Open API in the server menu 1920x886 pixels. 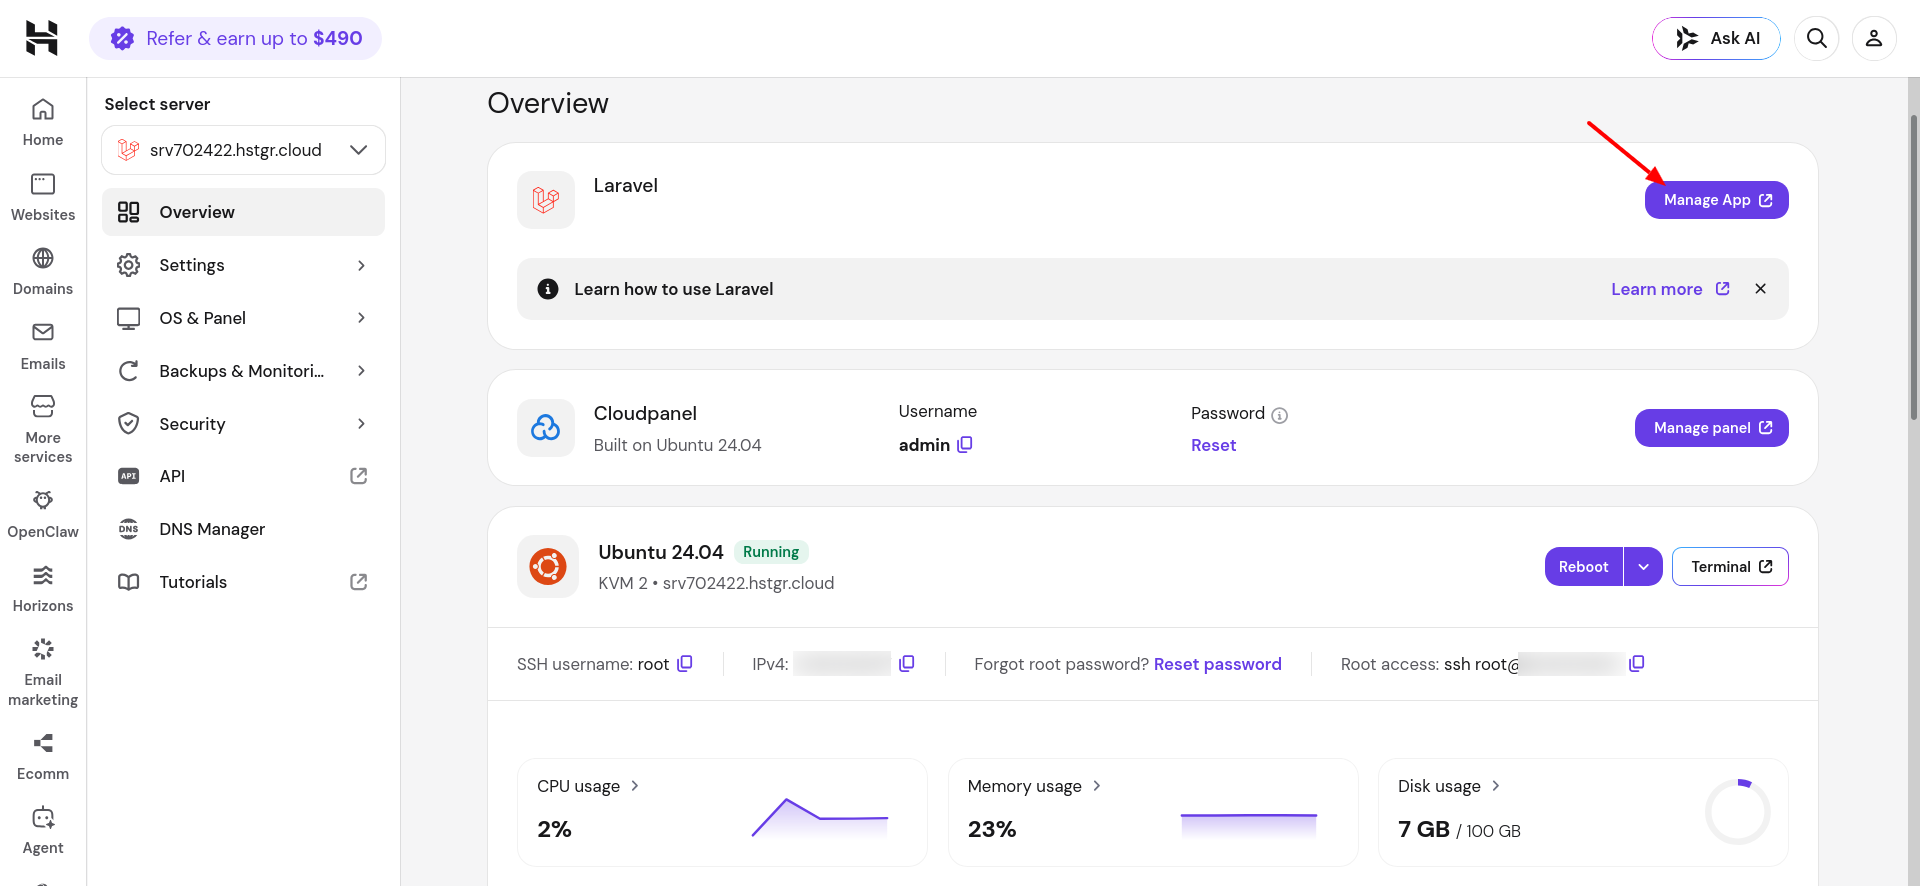click(243, 476)
